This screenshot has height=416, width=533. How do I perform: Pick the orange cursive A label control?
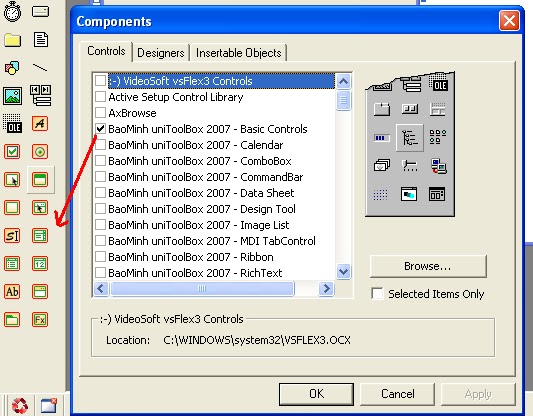[40, 123]
